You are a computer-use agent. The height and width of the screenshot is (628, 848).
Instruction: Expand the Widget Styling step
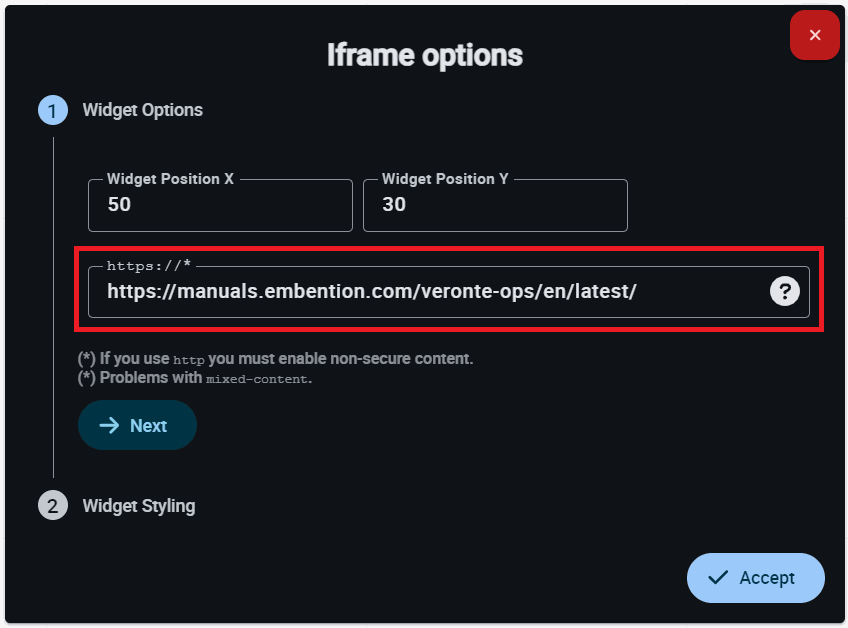[138, 506]
